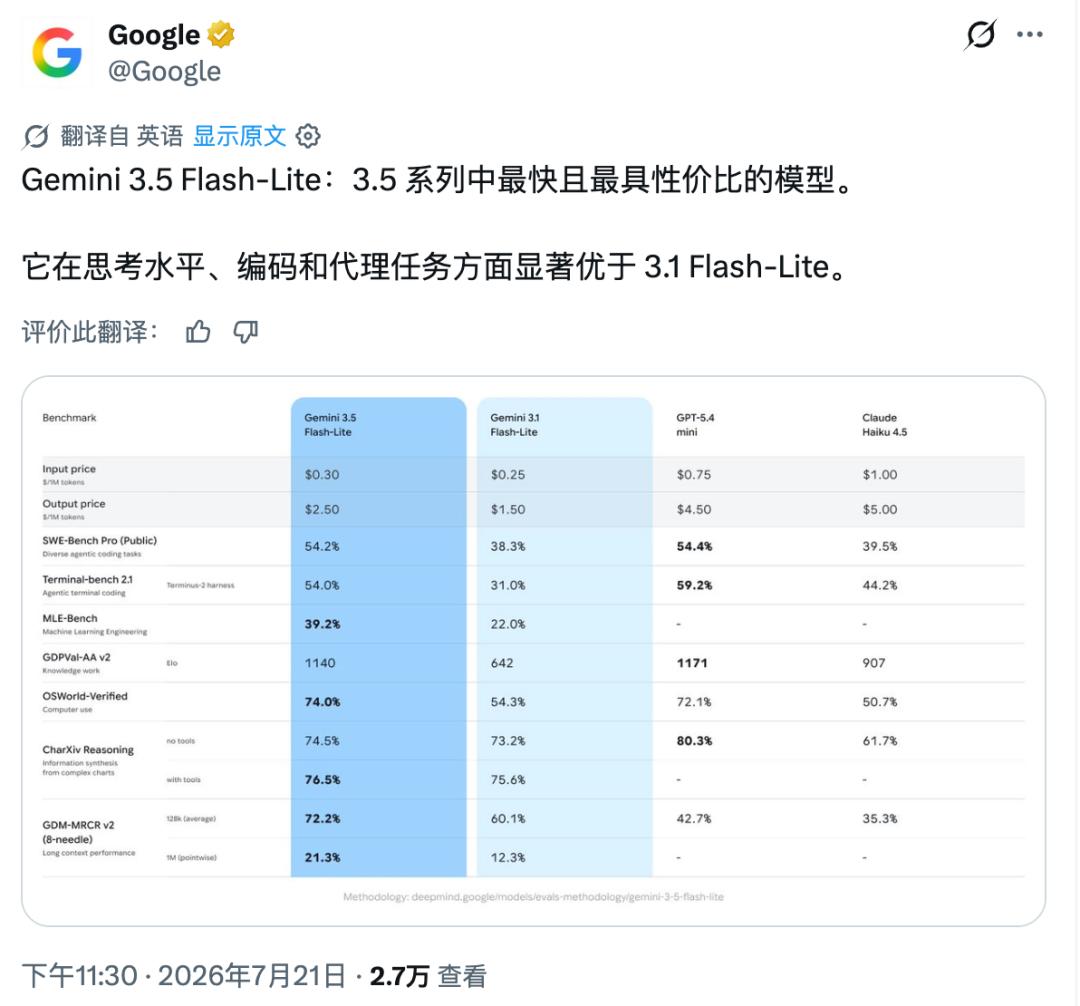The image size is (1080, 1006).
Task: Click the Gemini 3.5 Flash-Lite column header in image
Action: coord(331,425)
